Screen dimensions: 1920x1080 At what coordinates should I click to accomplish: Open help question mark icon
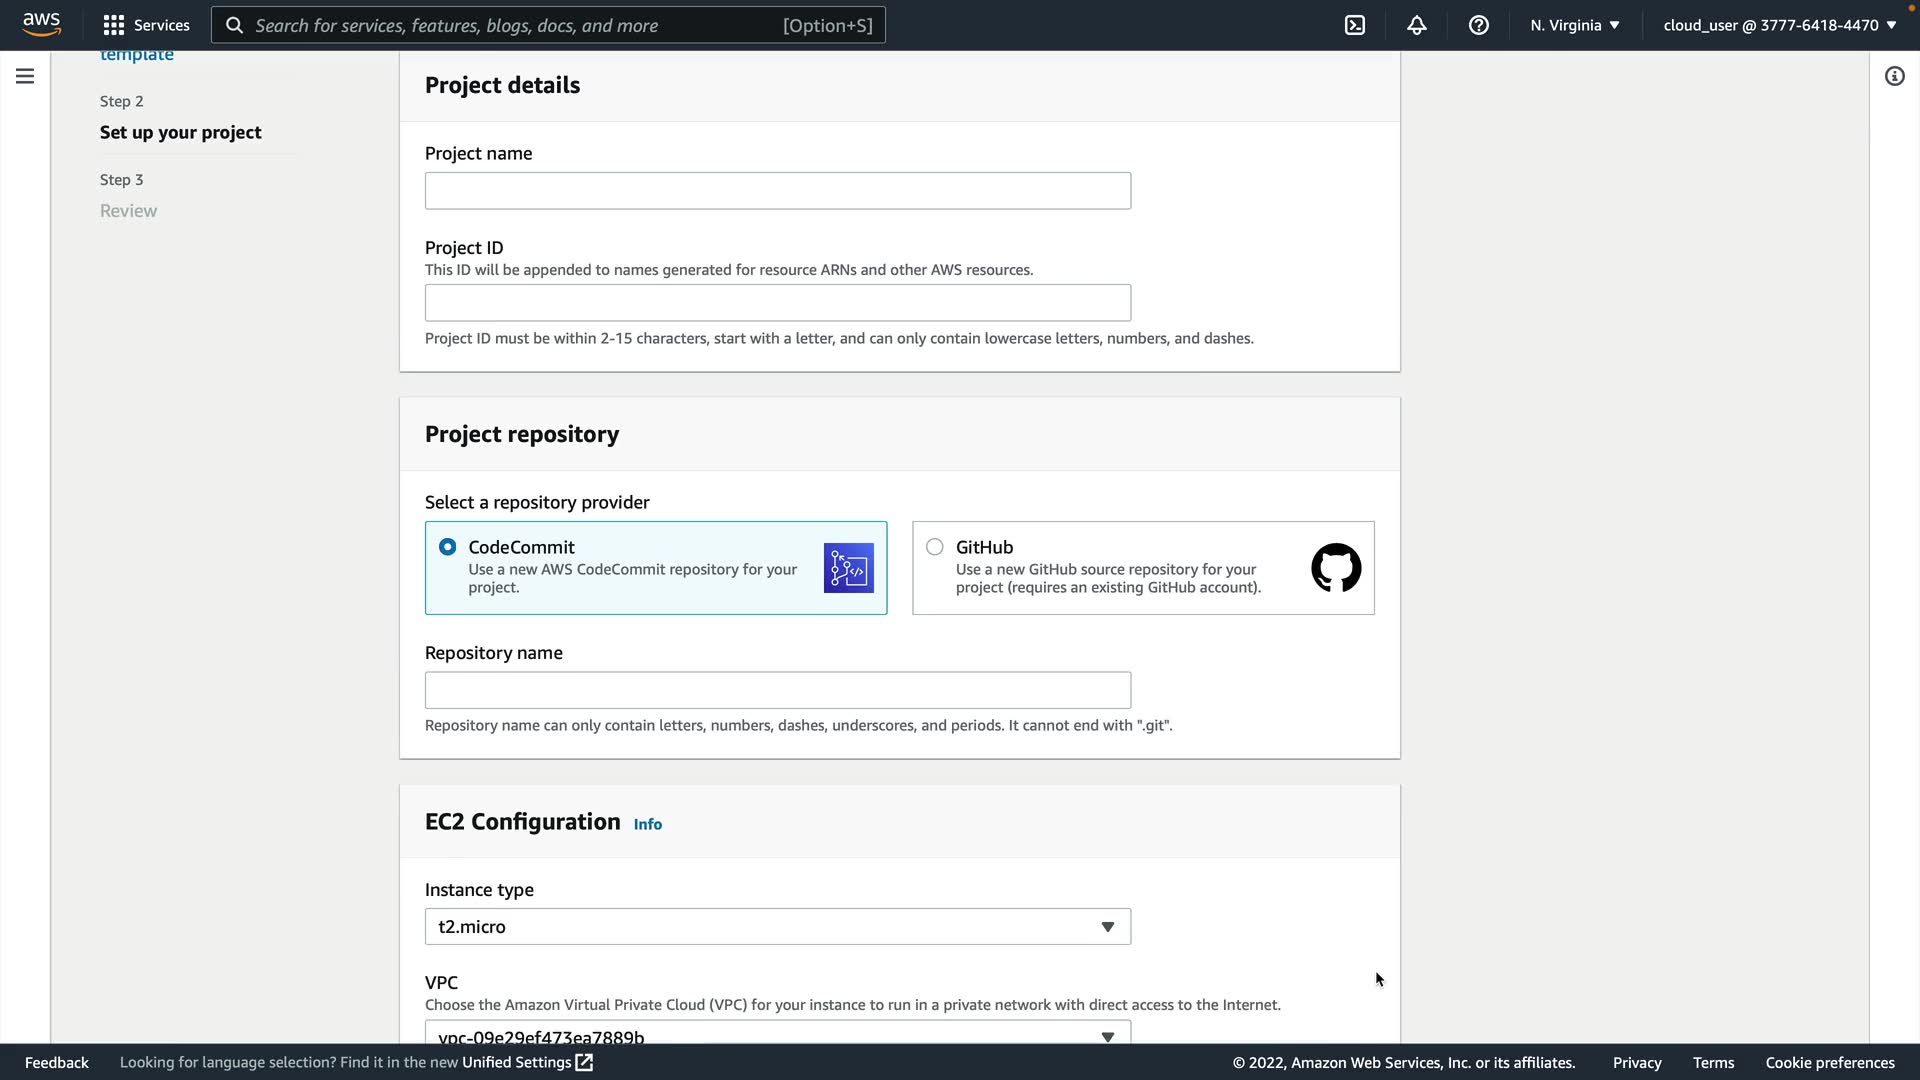tap(1478, 25)
